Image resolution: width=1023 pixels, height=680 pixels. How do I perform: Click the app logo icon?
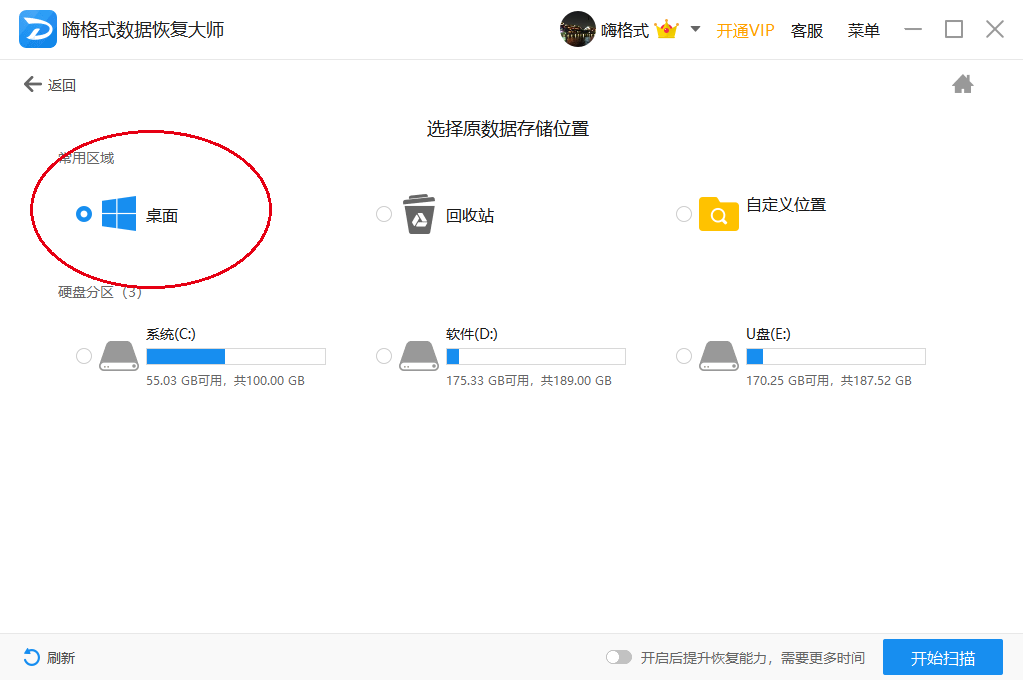(37, 29)
